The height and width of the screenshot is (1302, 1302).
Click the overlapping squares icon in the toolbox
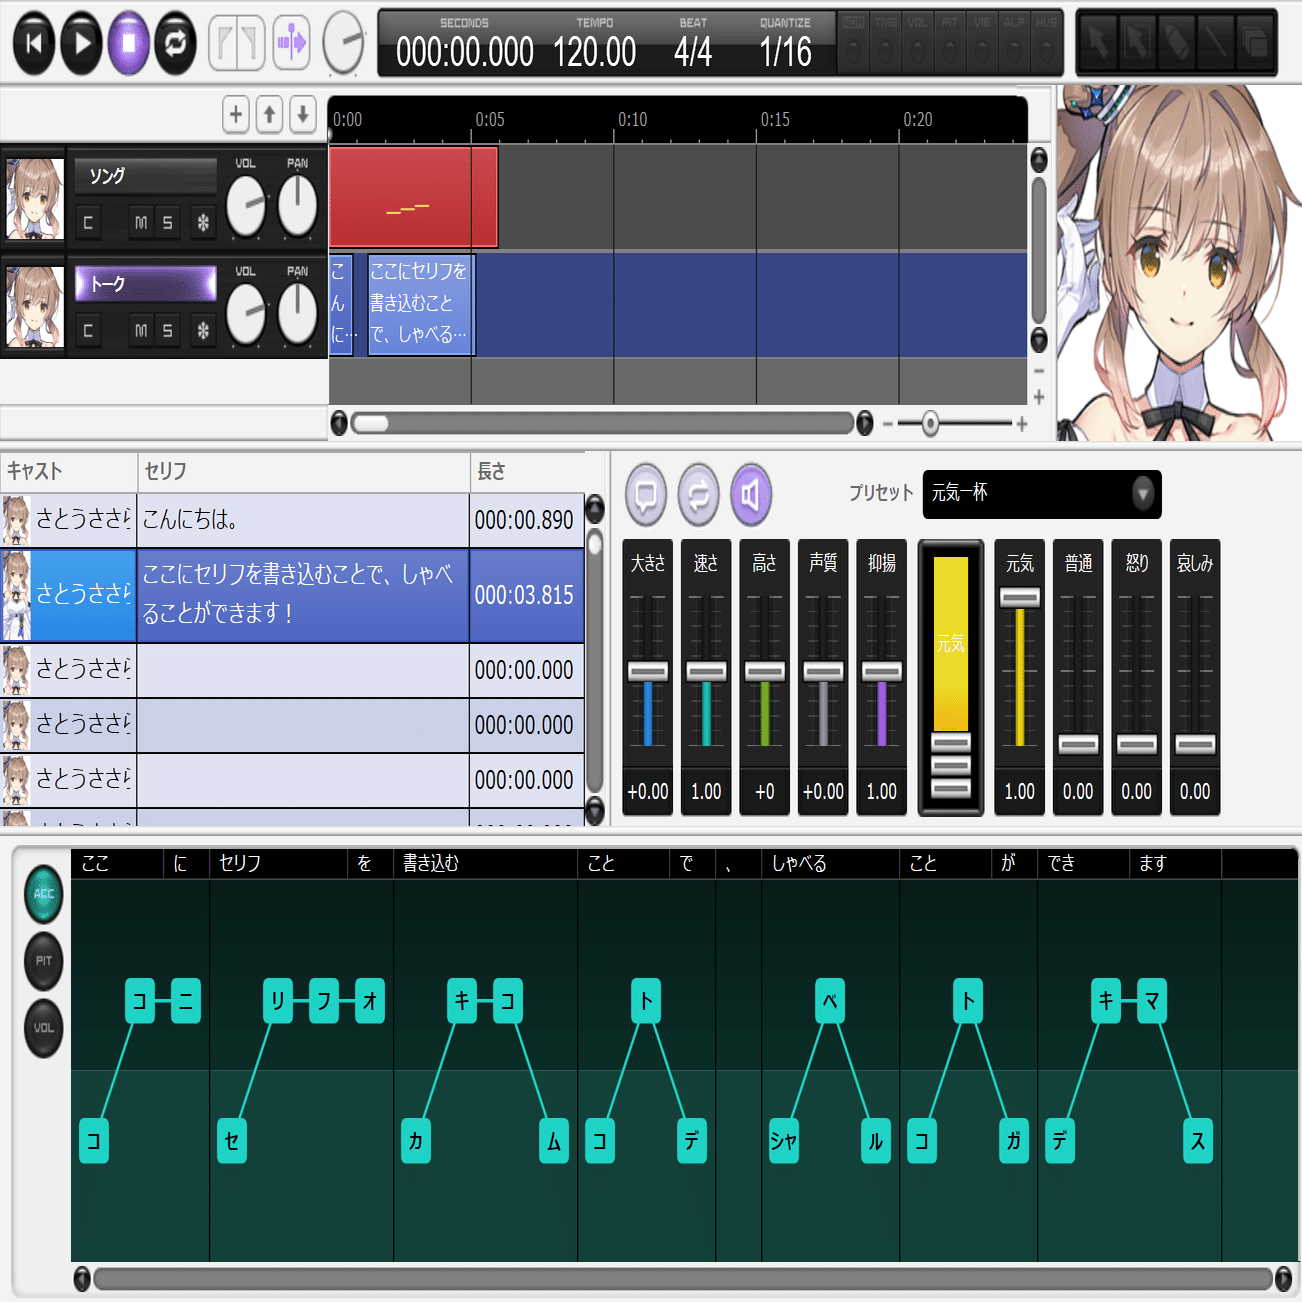1254,43
